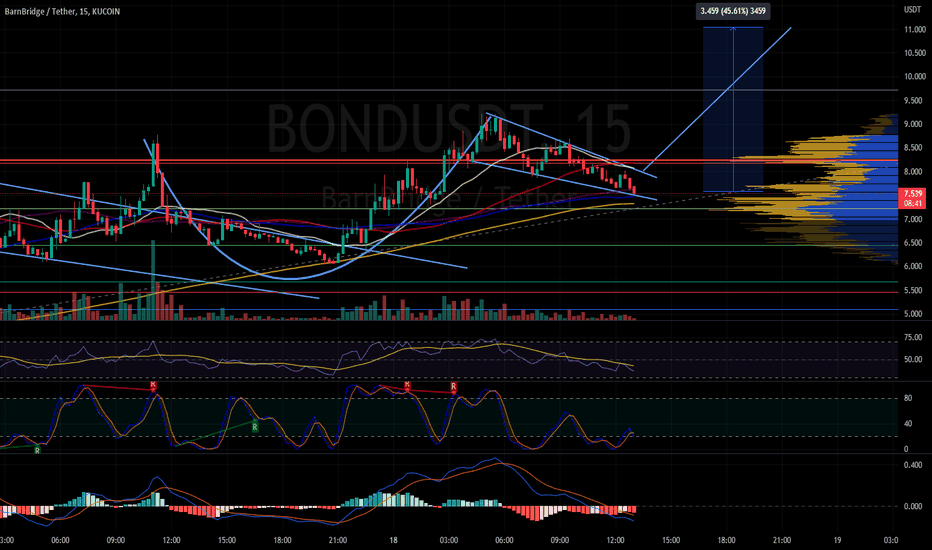Click the 50.00 RSI scale label
The width and height of the screenshot is (932, 550).
pos(914,360)
